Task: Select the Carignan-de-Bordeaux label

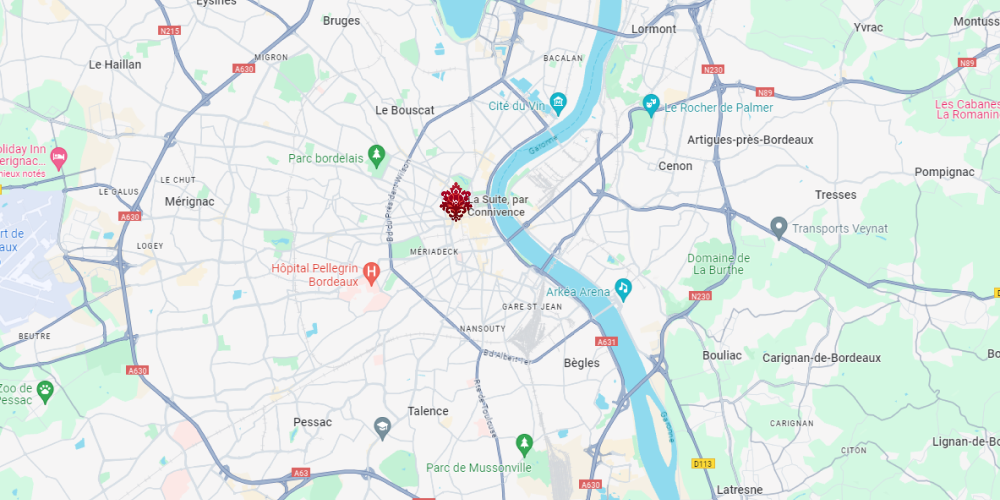Action: click(x=821, y=358)
